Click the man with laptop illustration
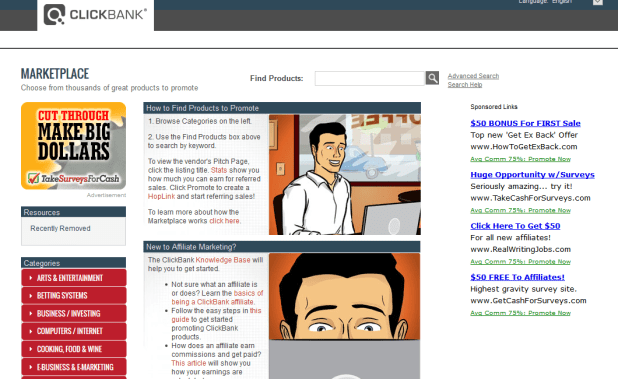The image size is (618, 379). click(345, 175)
